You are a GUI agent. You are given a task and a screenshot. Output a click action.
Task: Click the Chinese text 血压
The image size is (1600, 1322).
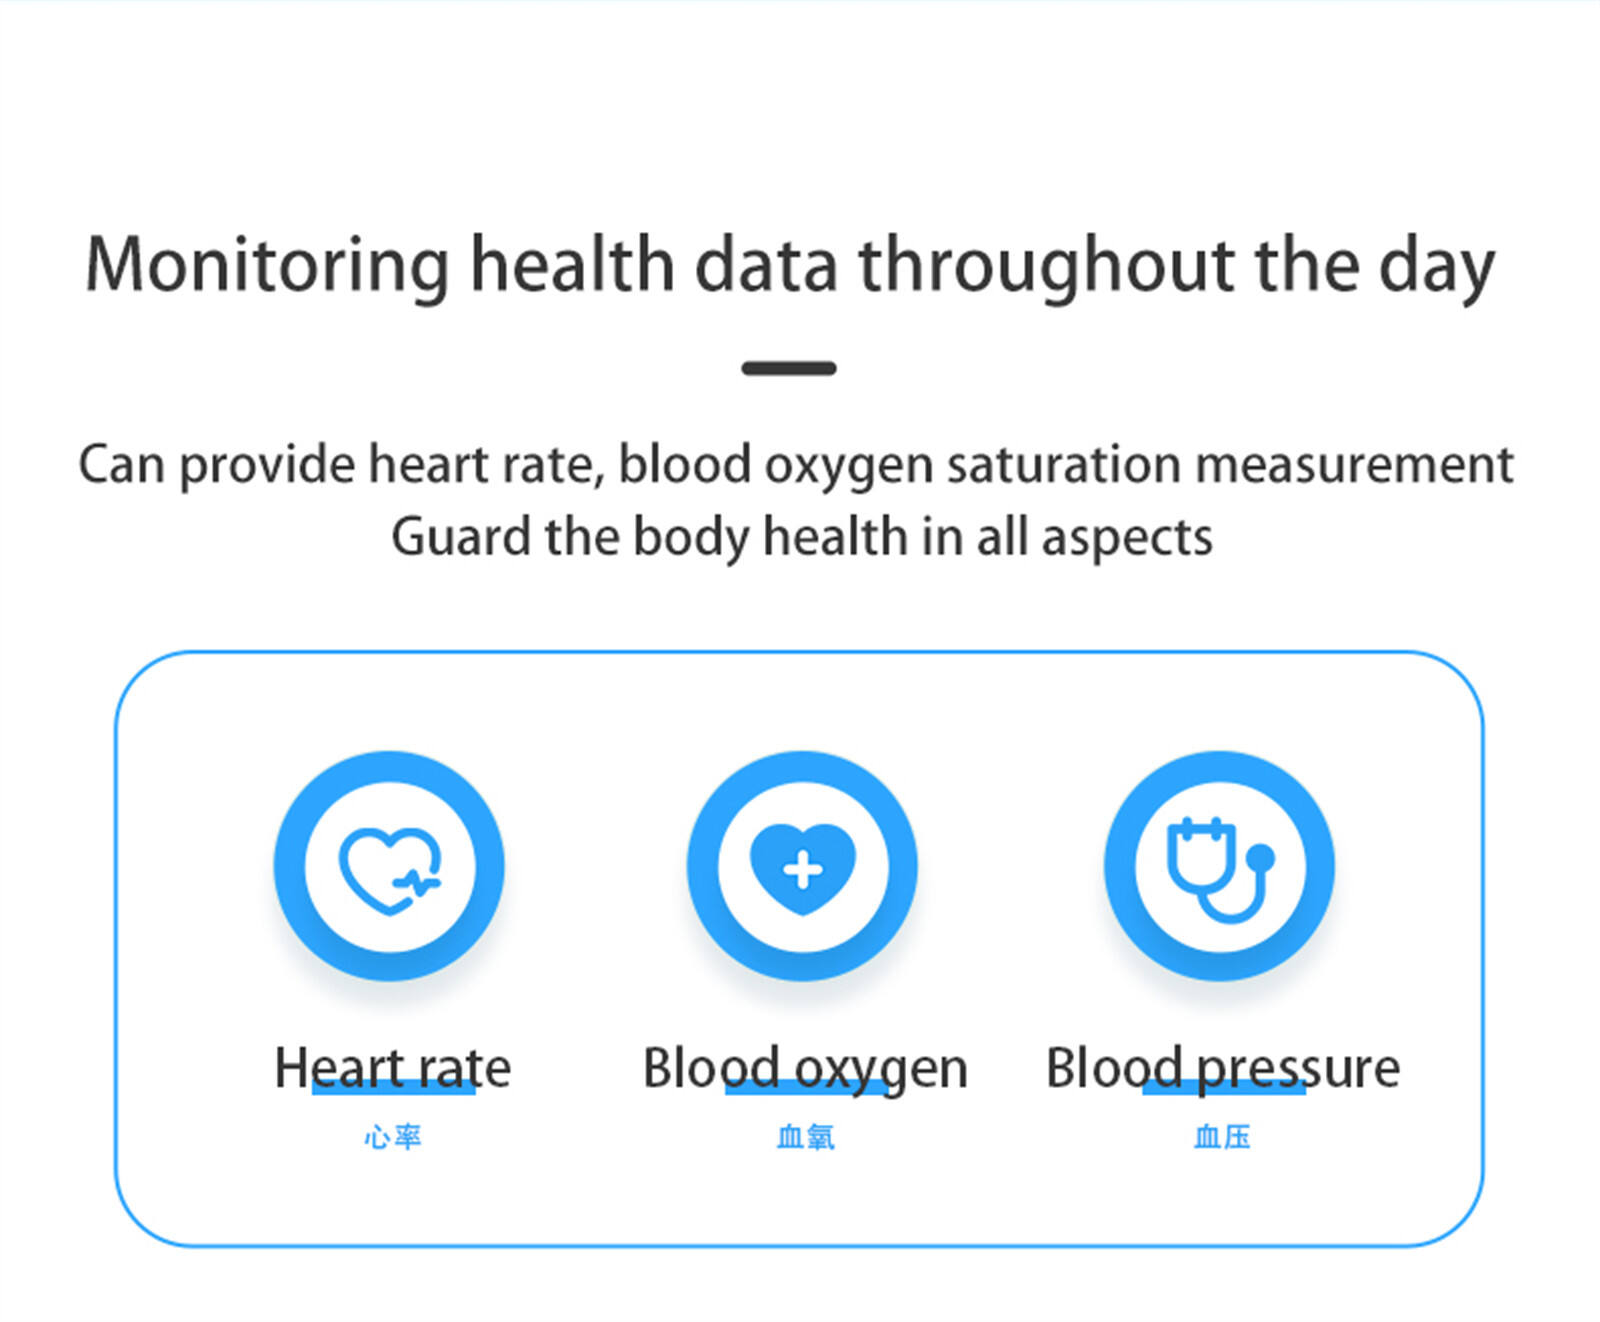tap(1222, 1137)
